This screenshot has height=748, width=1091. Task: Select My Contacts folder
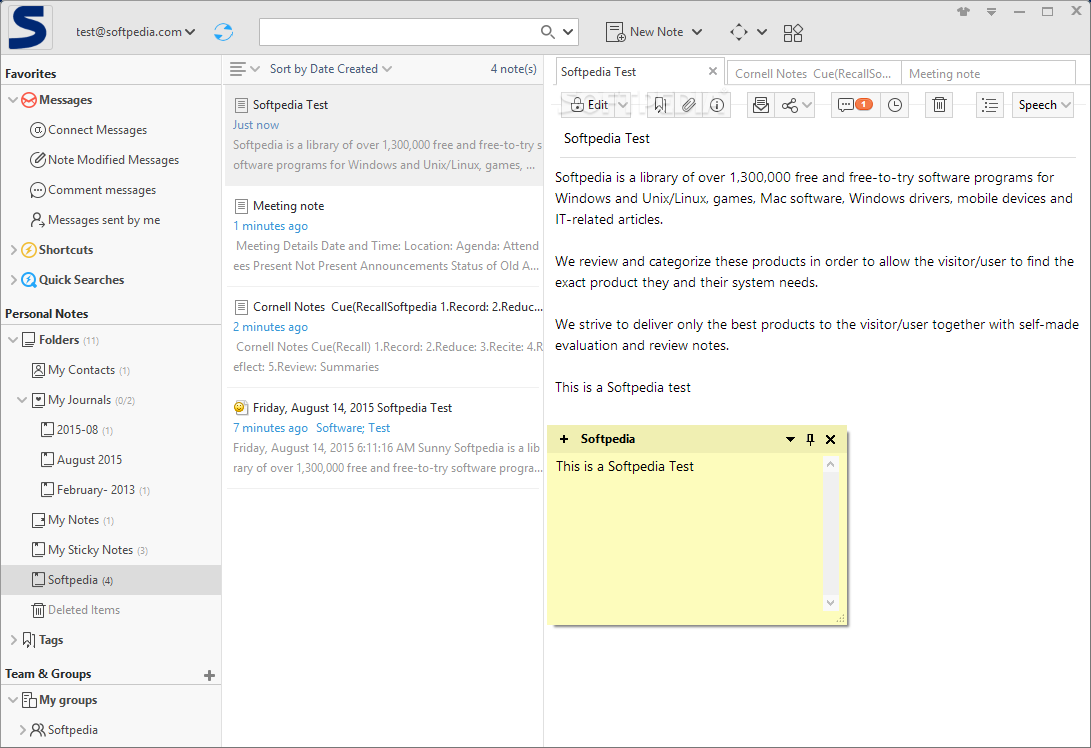point(81,370)
